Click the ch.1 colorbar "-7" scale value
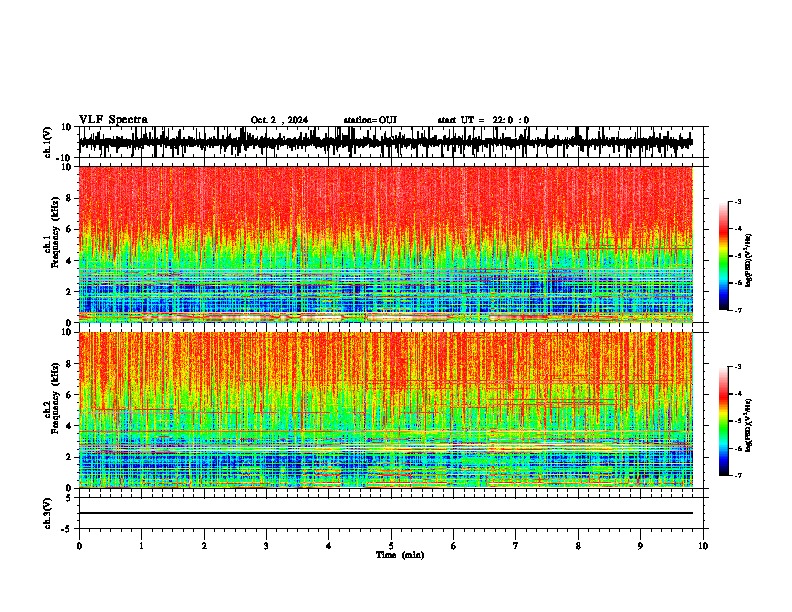 click(x=738, y=310)
